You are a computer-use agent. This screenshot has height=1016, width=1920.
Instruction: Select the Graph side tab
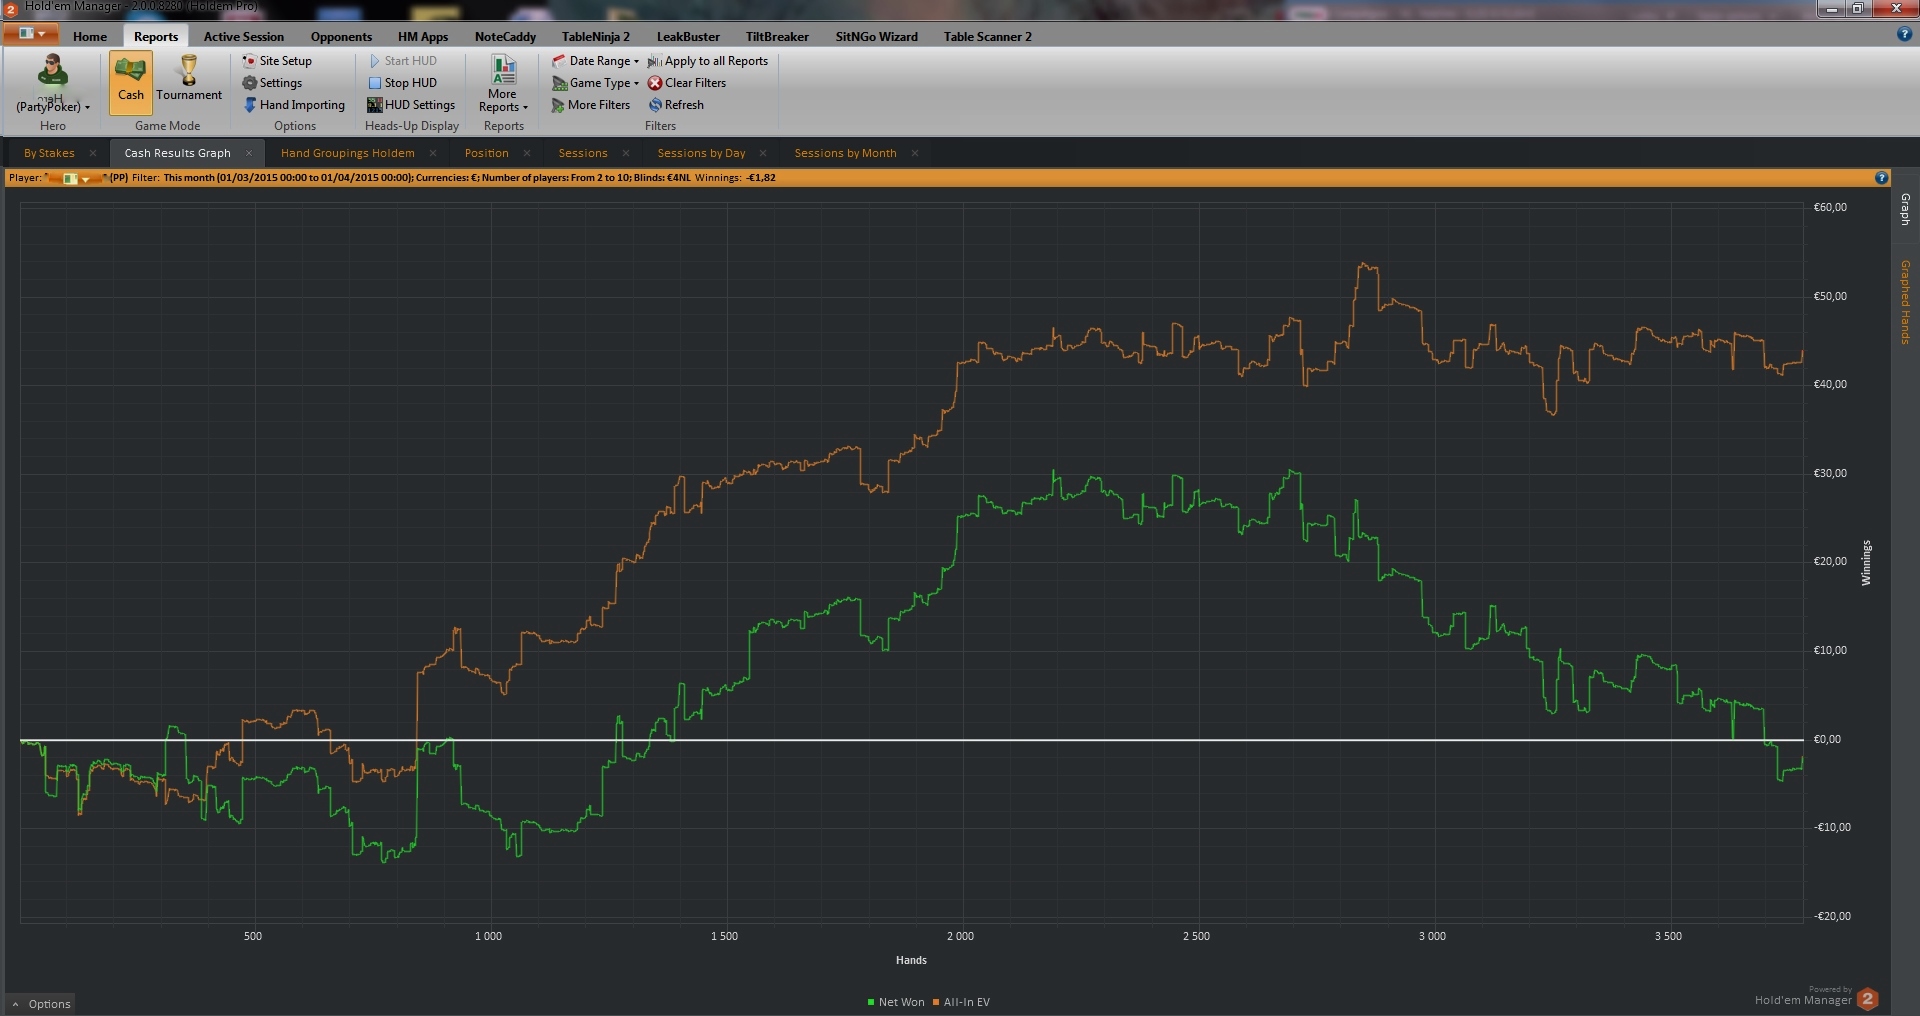coord(1905,209)
